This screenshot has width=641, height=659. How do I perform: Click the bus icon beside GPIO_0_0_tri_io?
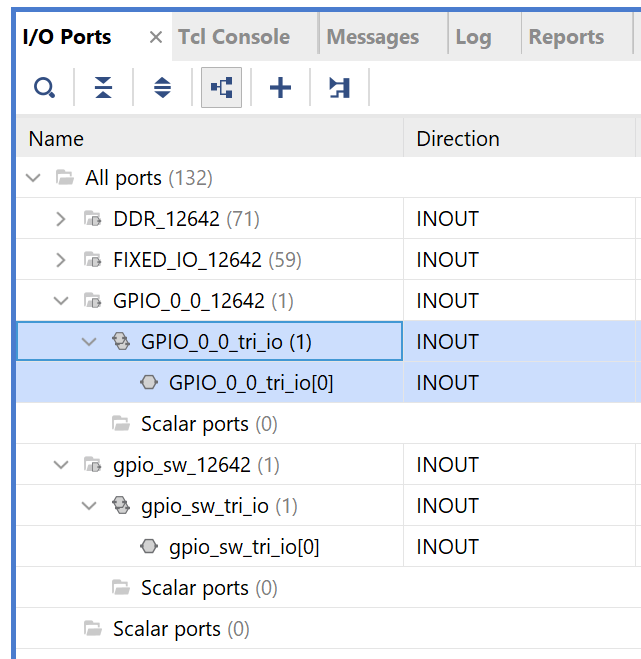(x=121, y=341)
